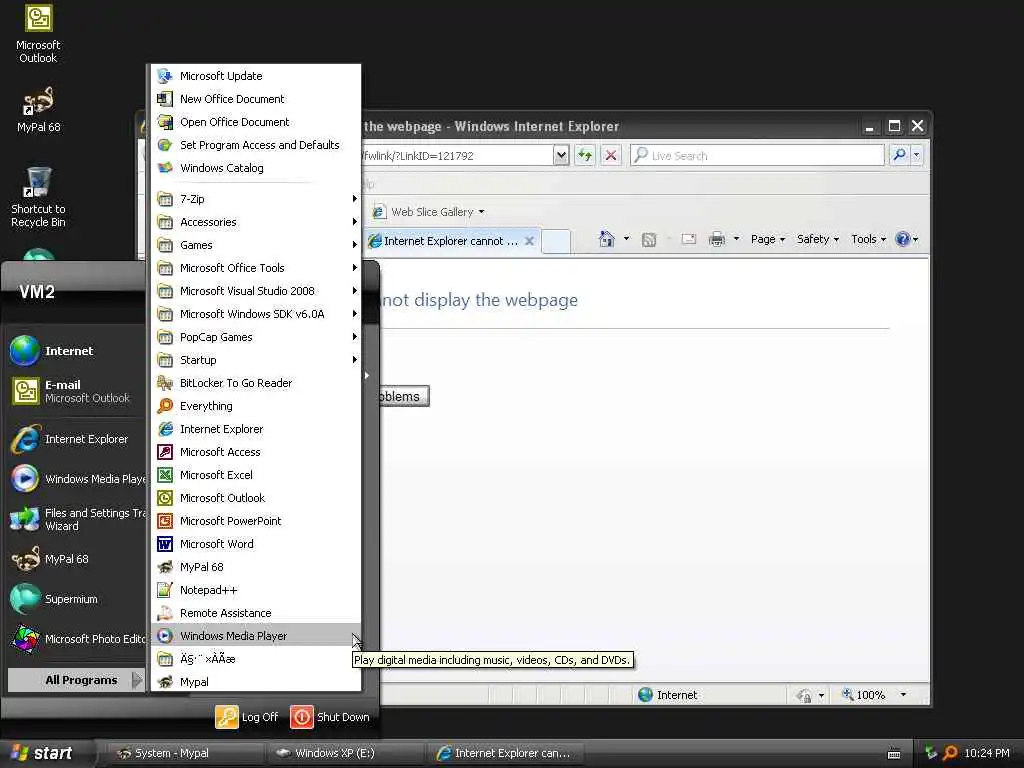Open MyPal 68 desktop shortcut
This screenshot has width=1024, height=768.
tap(38, 109)
